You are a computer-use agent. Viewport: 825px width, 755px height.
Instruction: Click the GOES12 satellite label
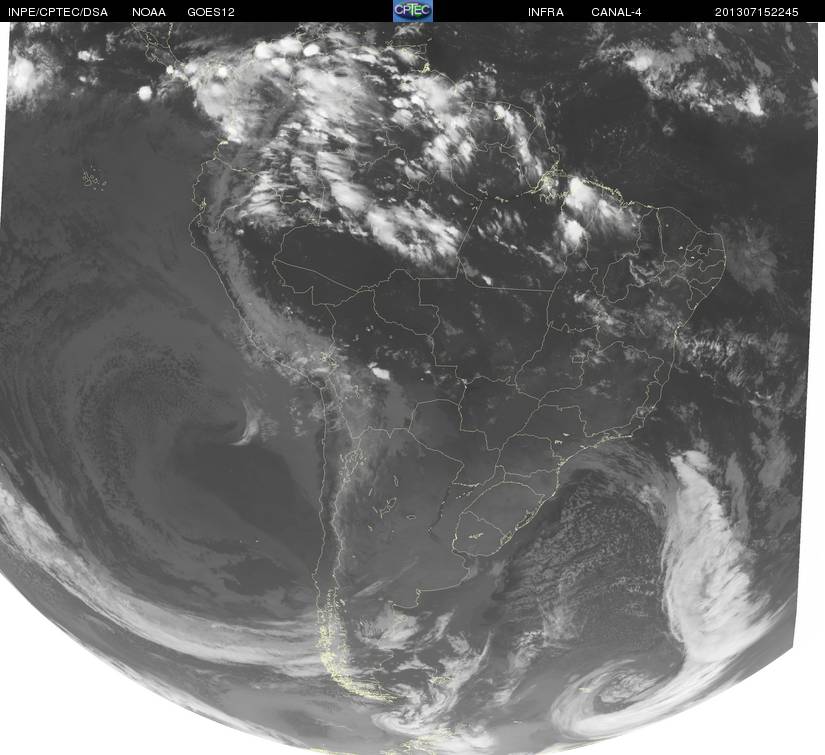pyautogui.click(x=211, y=12)
